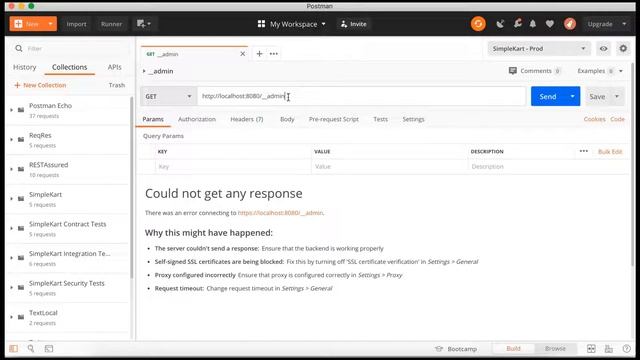This screenshot has width=640, height=360.
Task: Click the Bulk Edit link
Action: (x=610, y=151)
